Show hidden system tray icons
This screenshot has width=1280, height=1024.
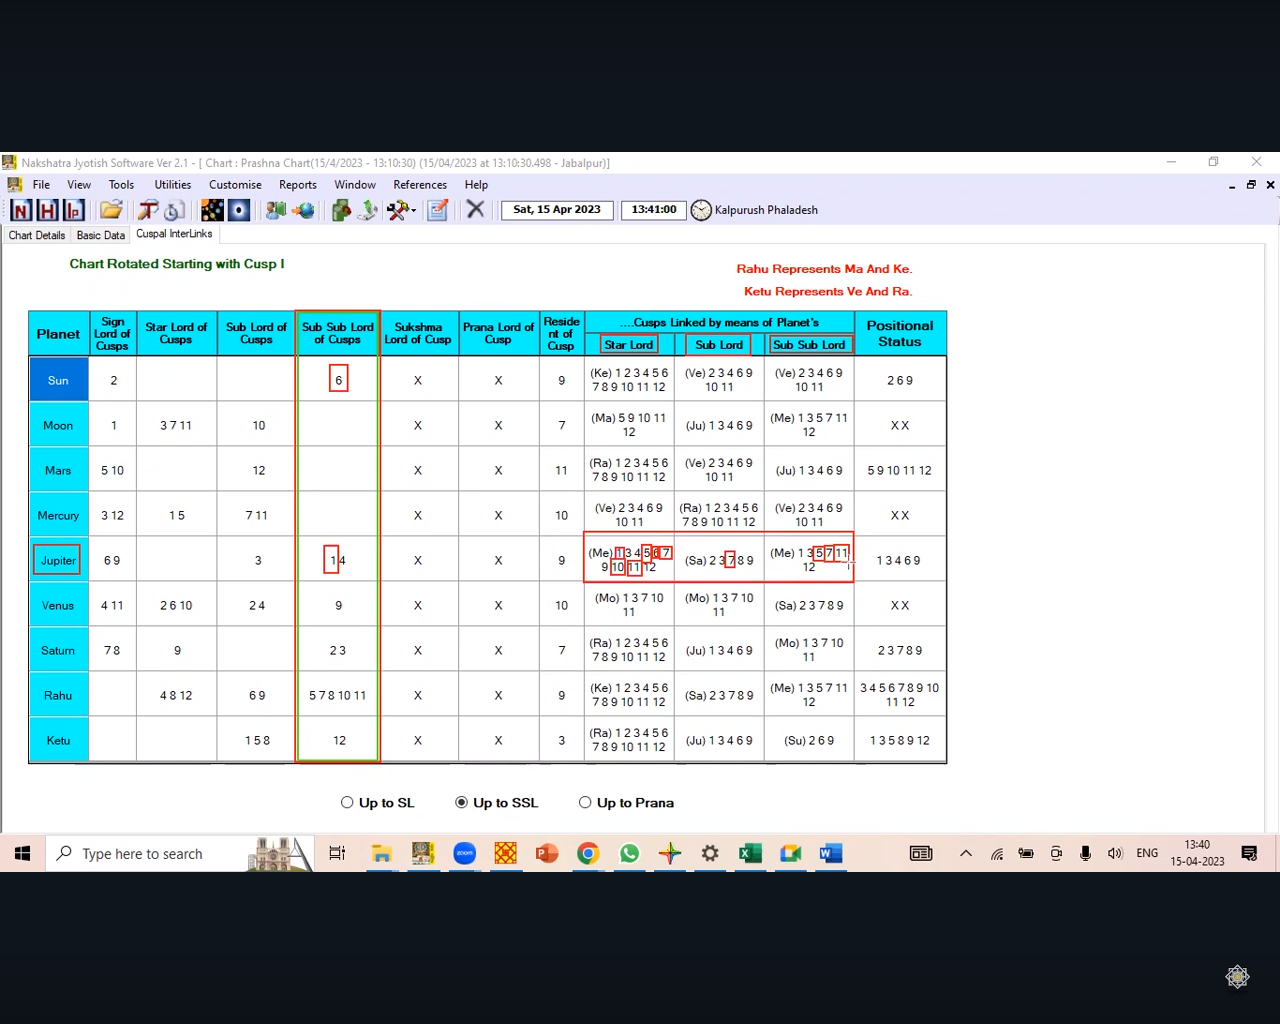(x=965, y=853)
